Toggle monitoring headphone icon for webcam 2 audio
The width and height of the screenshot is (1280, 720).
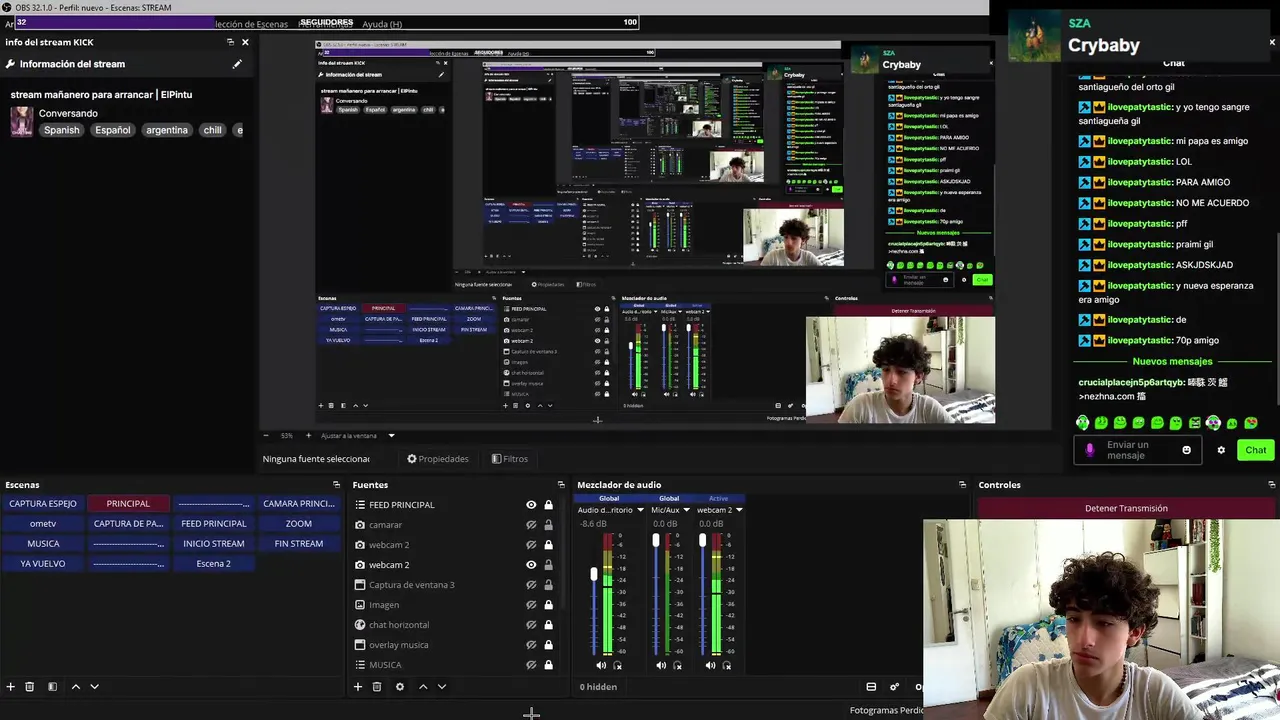pos(727,666)
